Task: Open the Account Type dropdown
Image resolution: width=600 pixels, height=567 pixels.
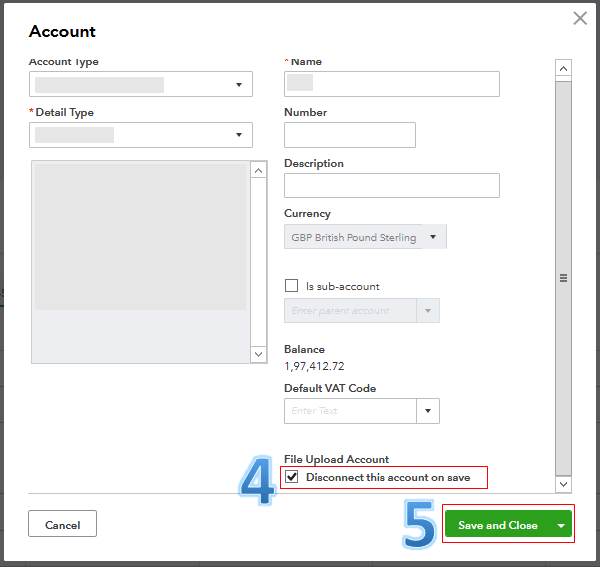Action: coord(141,85)
